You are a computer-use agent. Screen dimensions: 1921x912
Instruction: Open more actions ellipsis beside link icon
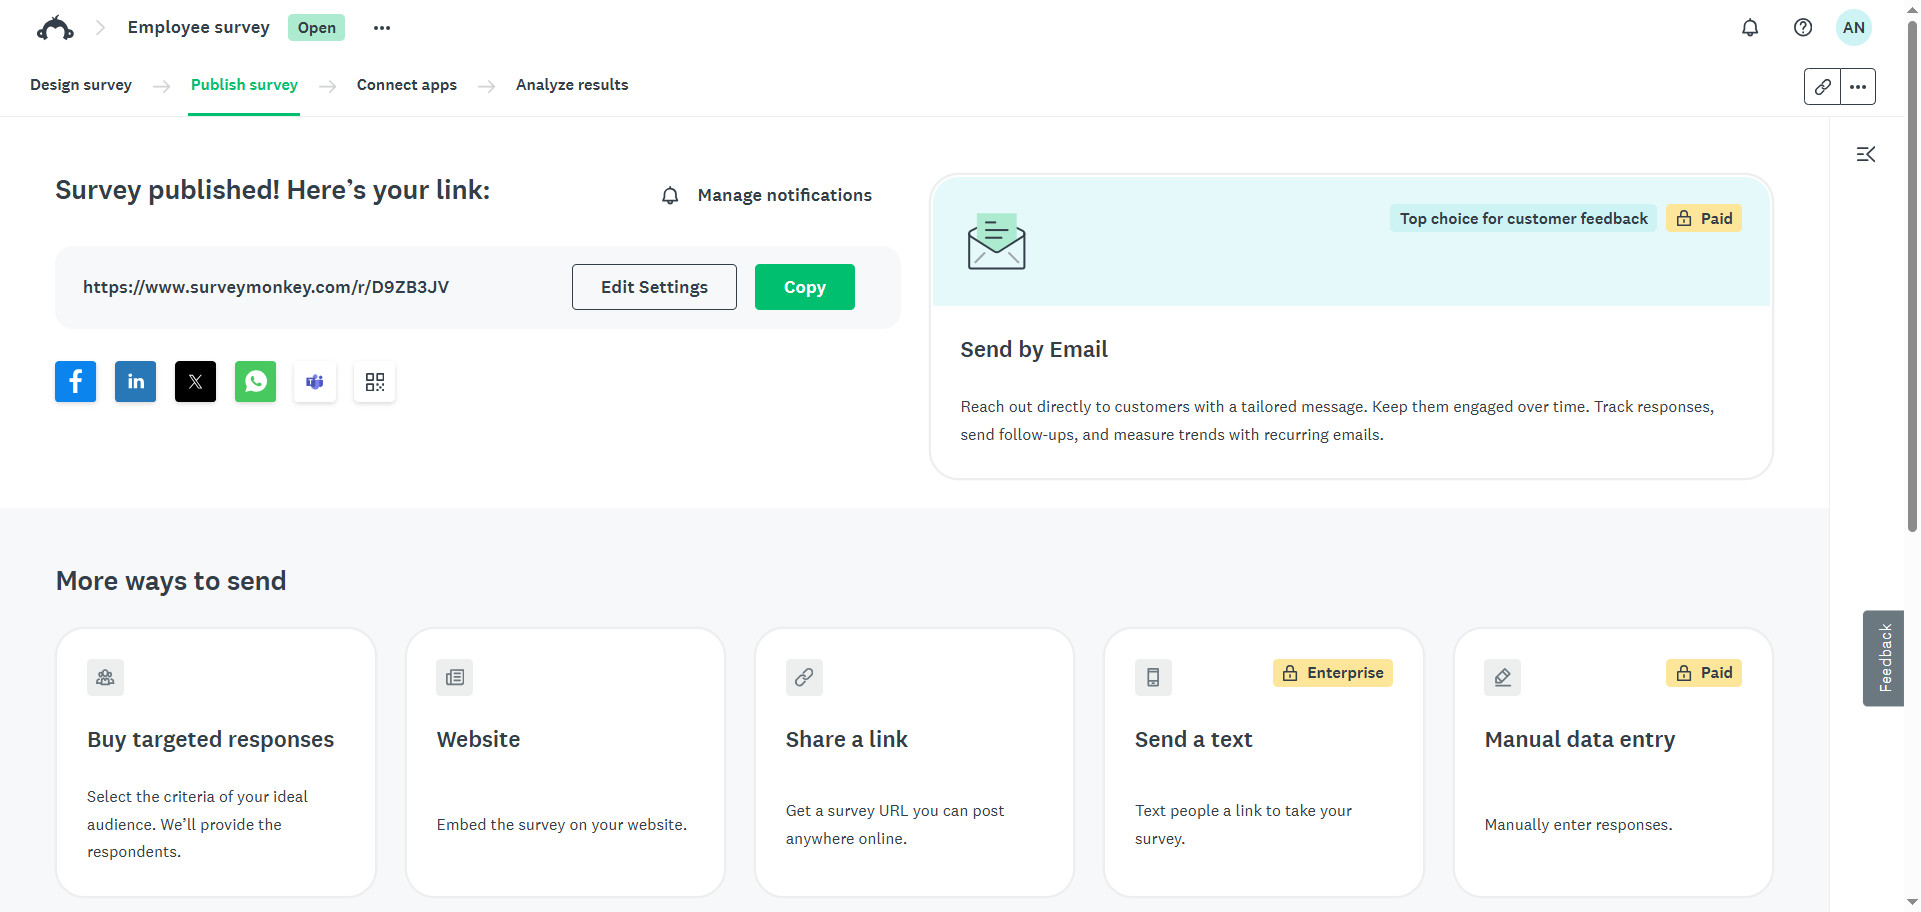pos(1858,87)
